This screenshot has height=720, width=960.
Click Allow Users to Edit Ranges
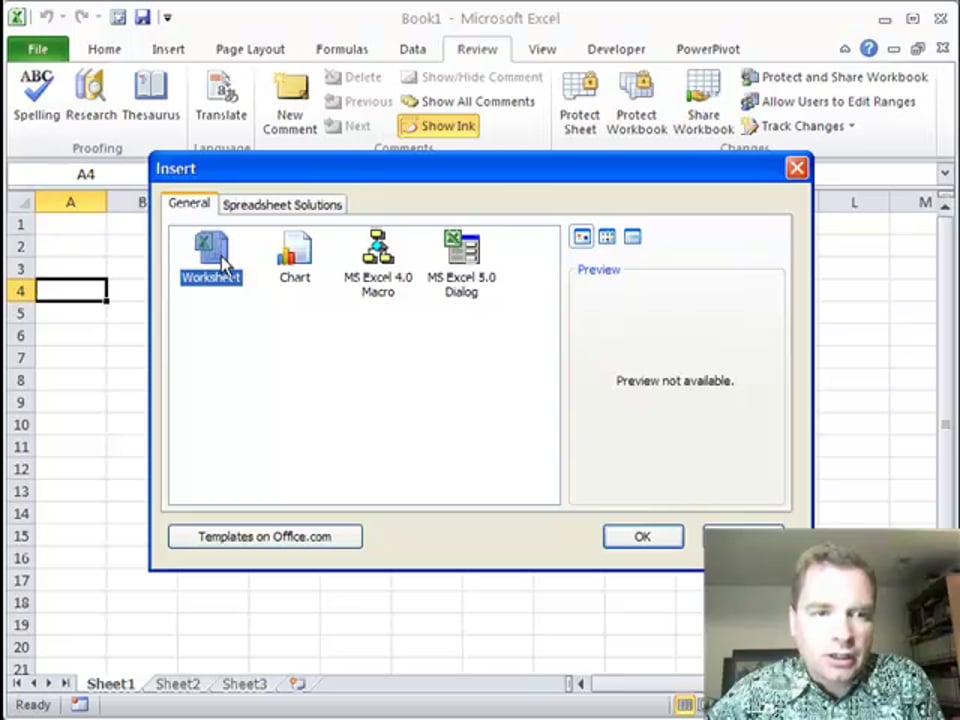(x=828, y=102)
